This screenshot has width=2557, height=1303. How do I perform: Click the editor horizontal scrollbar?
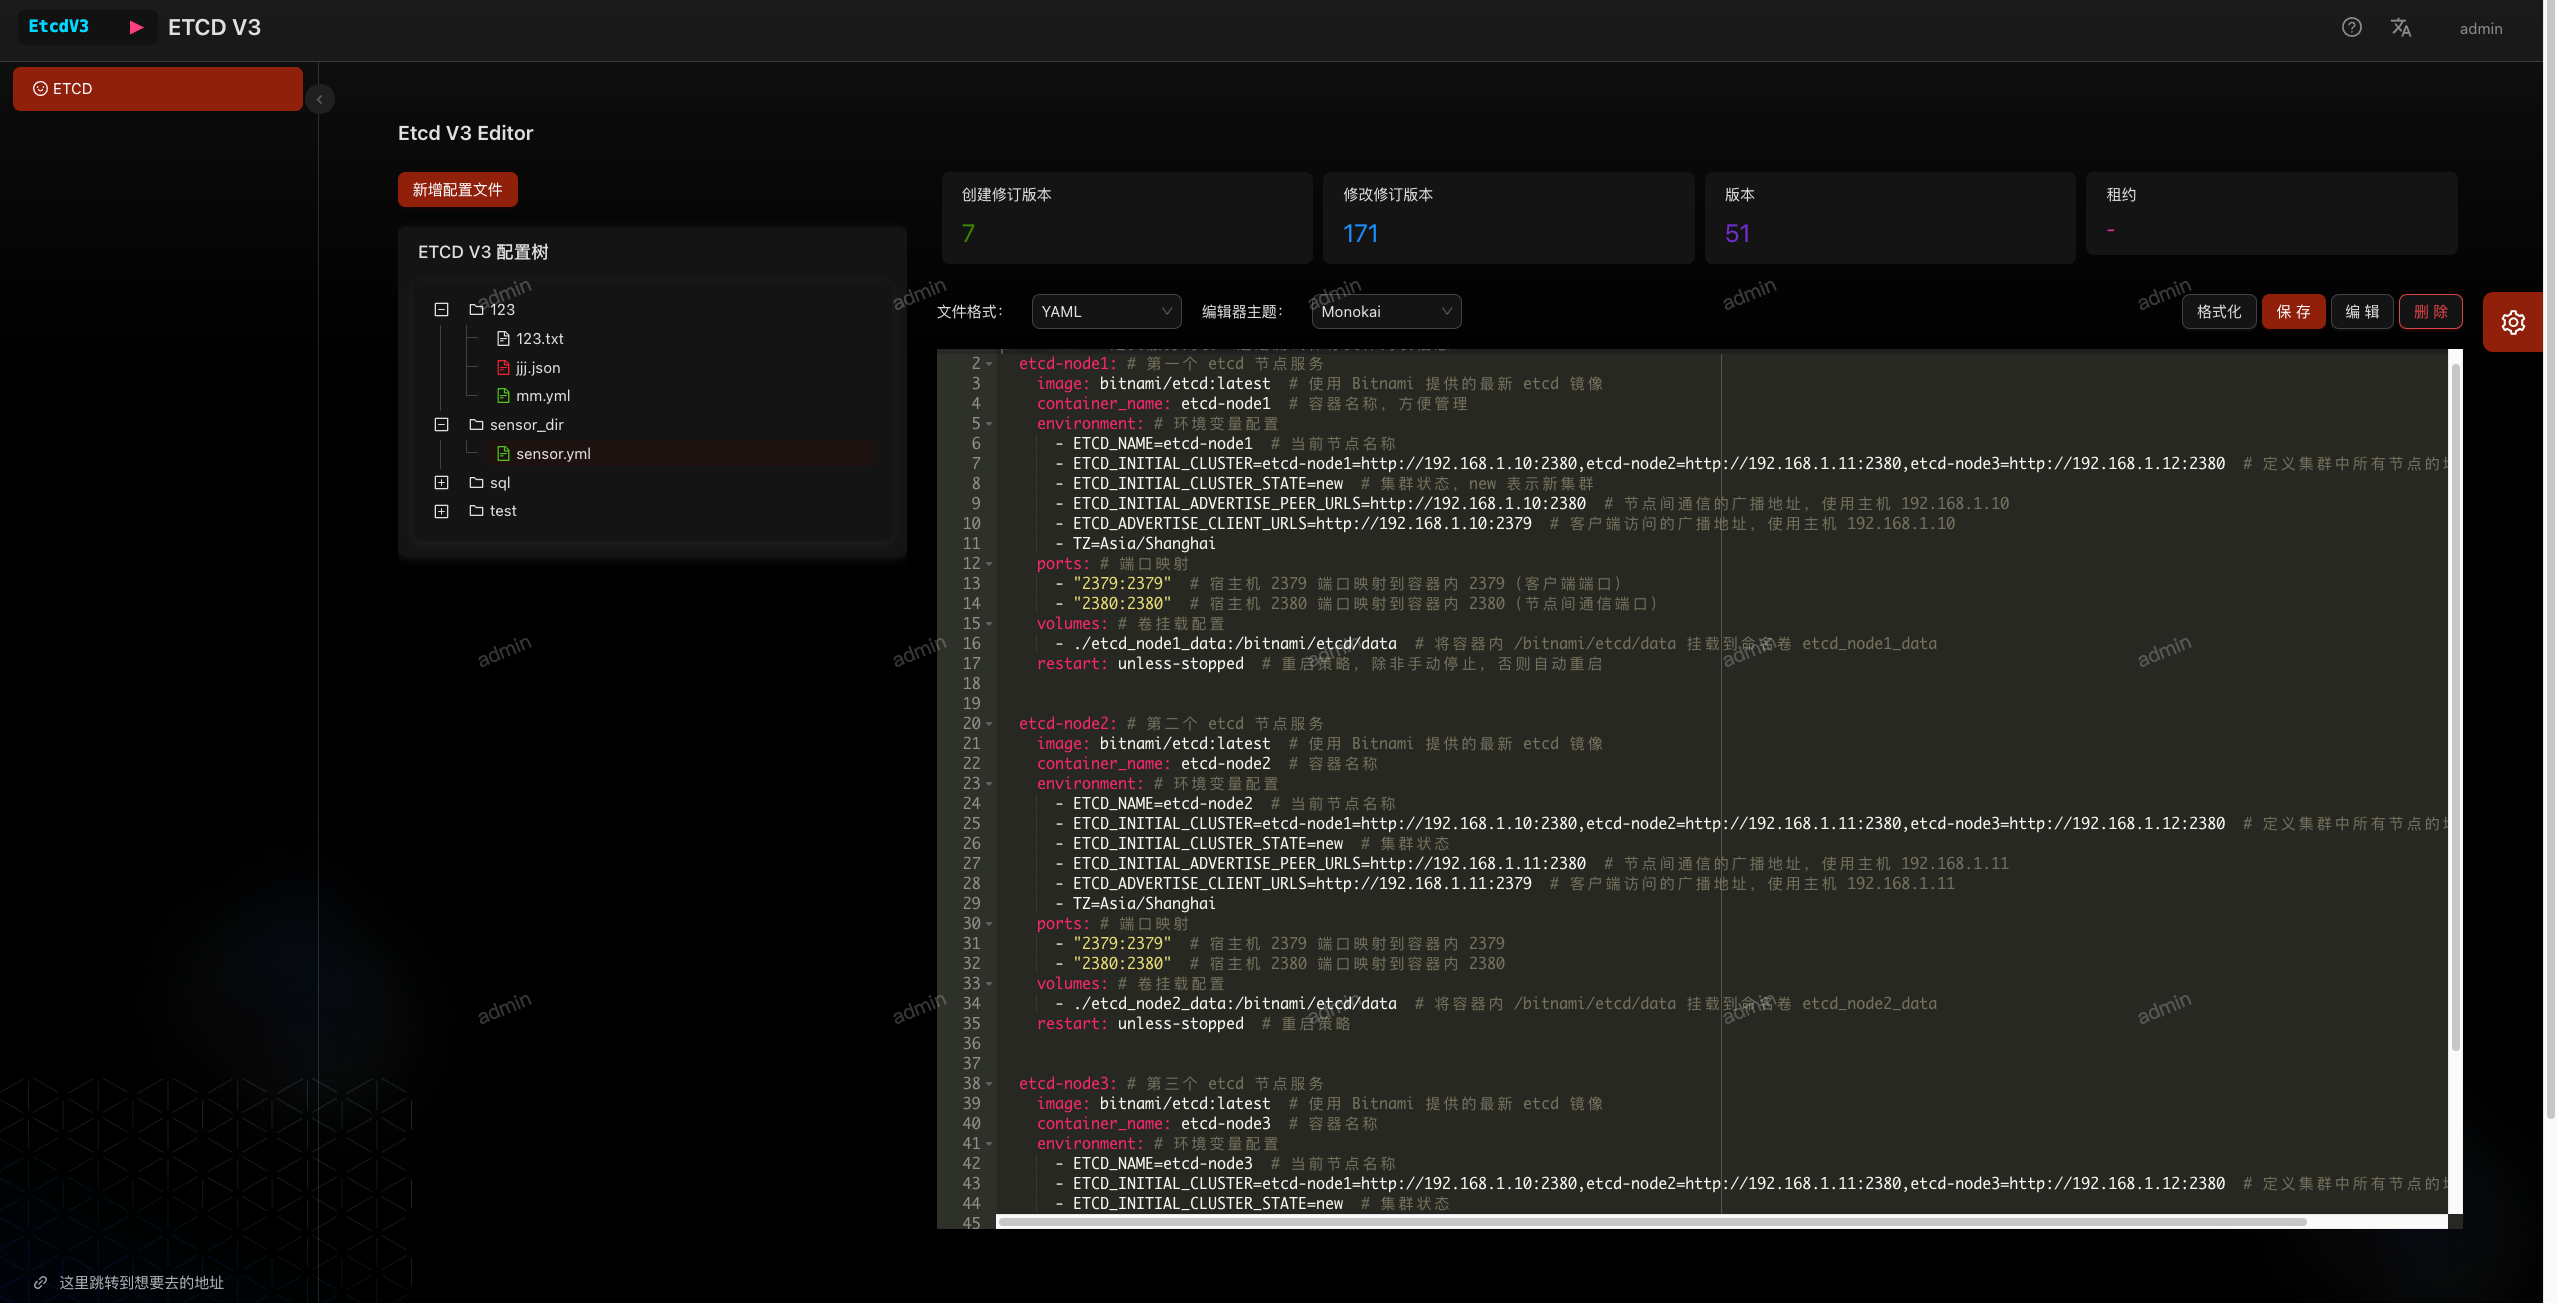(x=1652, y=1222)
